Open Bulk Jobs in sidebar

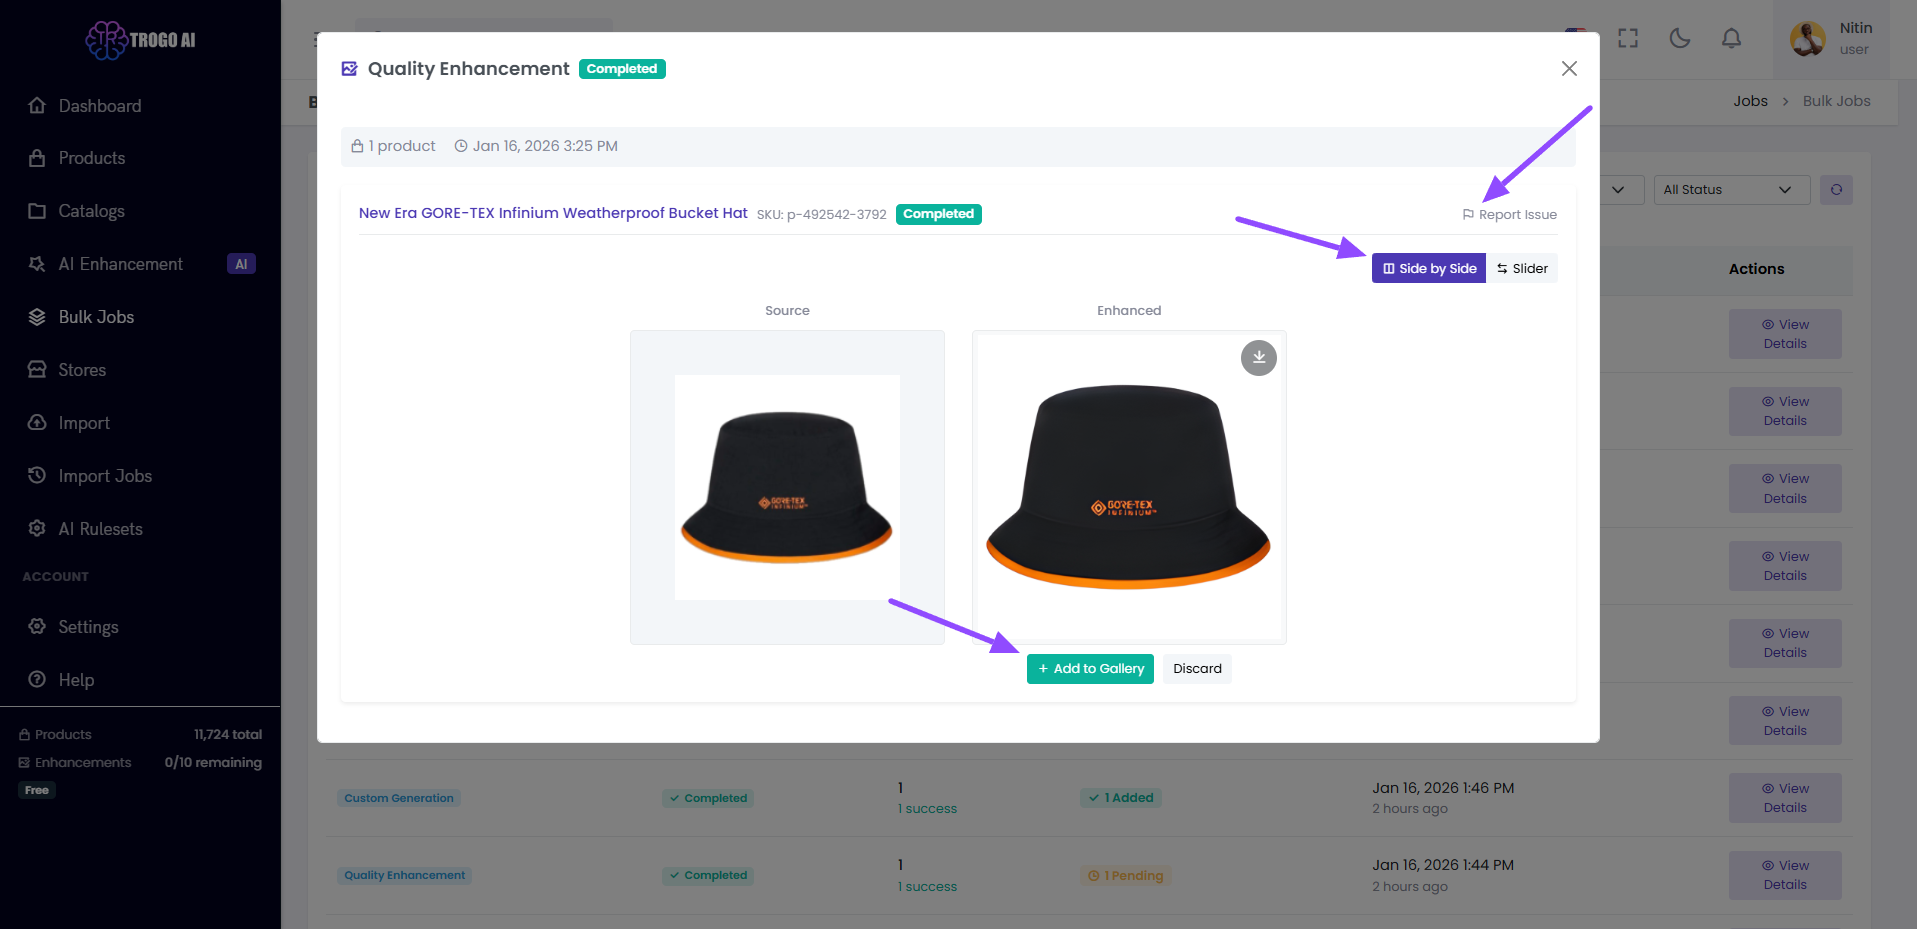pyautogui.click(x=96, y=317)
